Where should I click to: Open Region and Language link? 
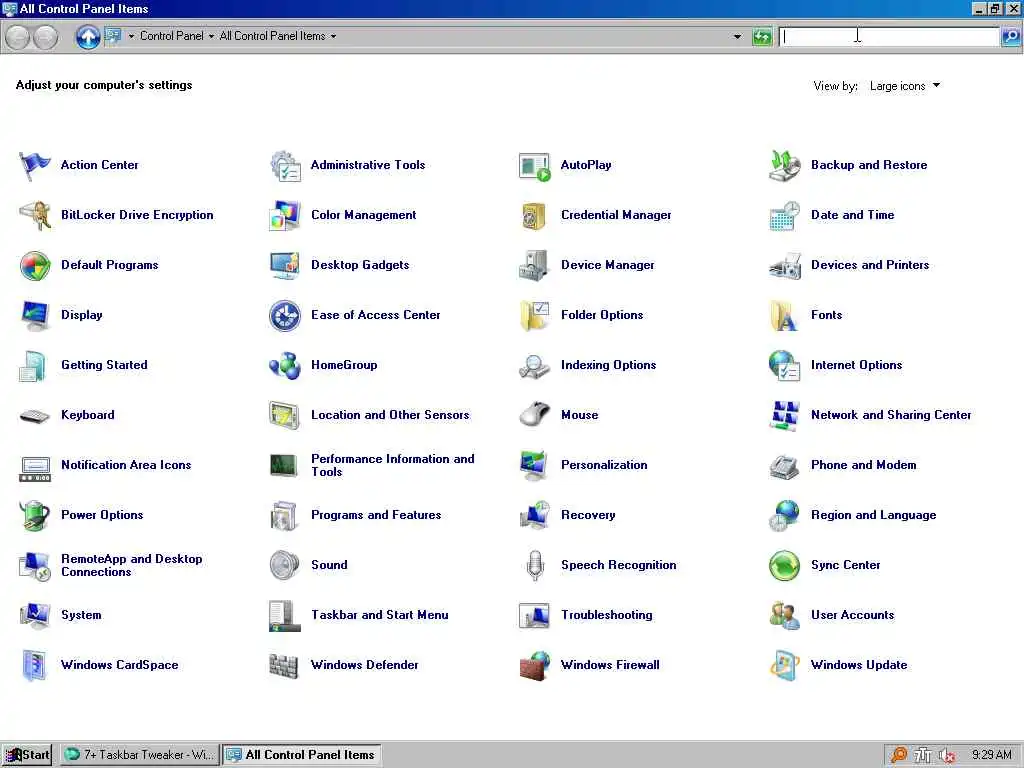[873, 515]
